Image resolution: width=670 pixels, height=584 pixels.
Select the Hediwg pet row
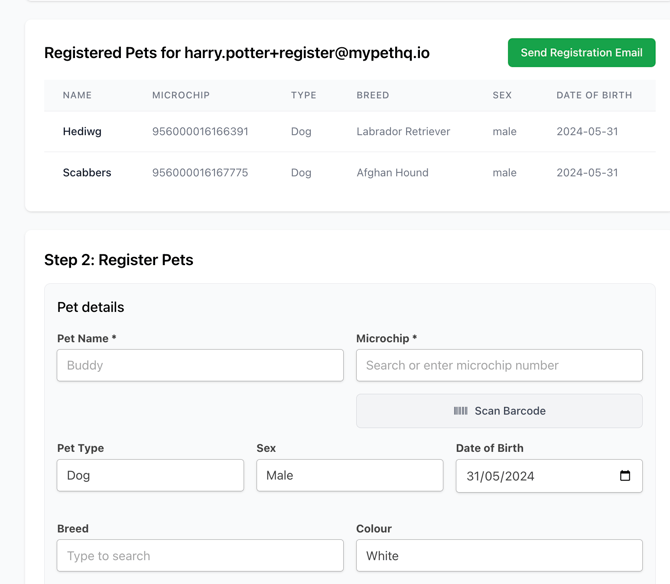[x=82, y=131]
